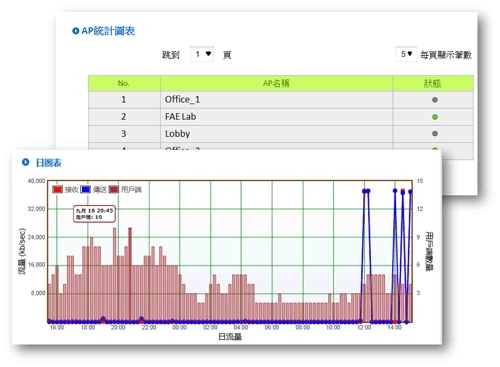Click the gray status dot for Office_1
The image size is (500, 367).
click(x=435, y=100)
